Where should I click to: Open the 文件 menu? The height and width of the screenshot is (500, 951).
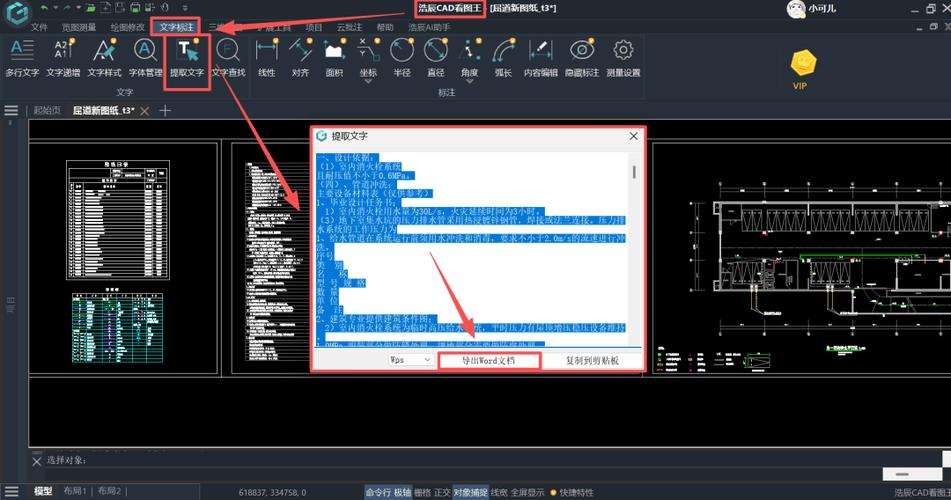pyautogui.click(x=39, y=27)
